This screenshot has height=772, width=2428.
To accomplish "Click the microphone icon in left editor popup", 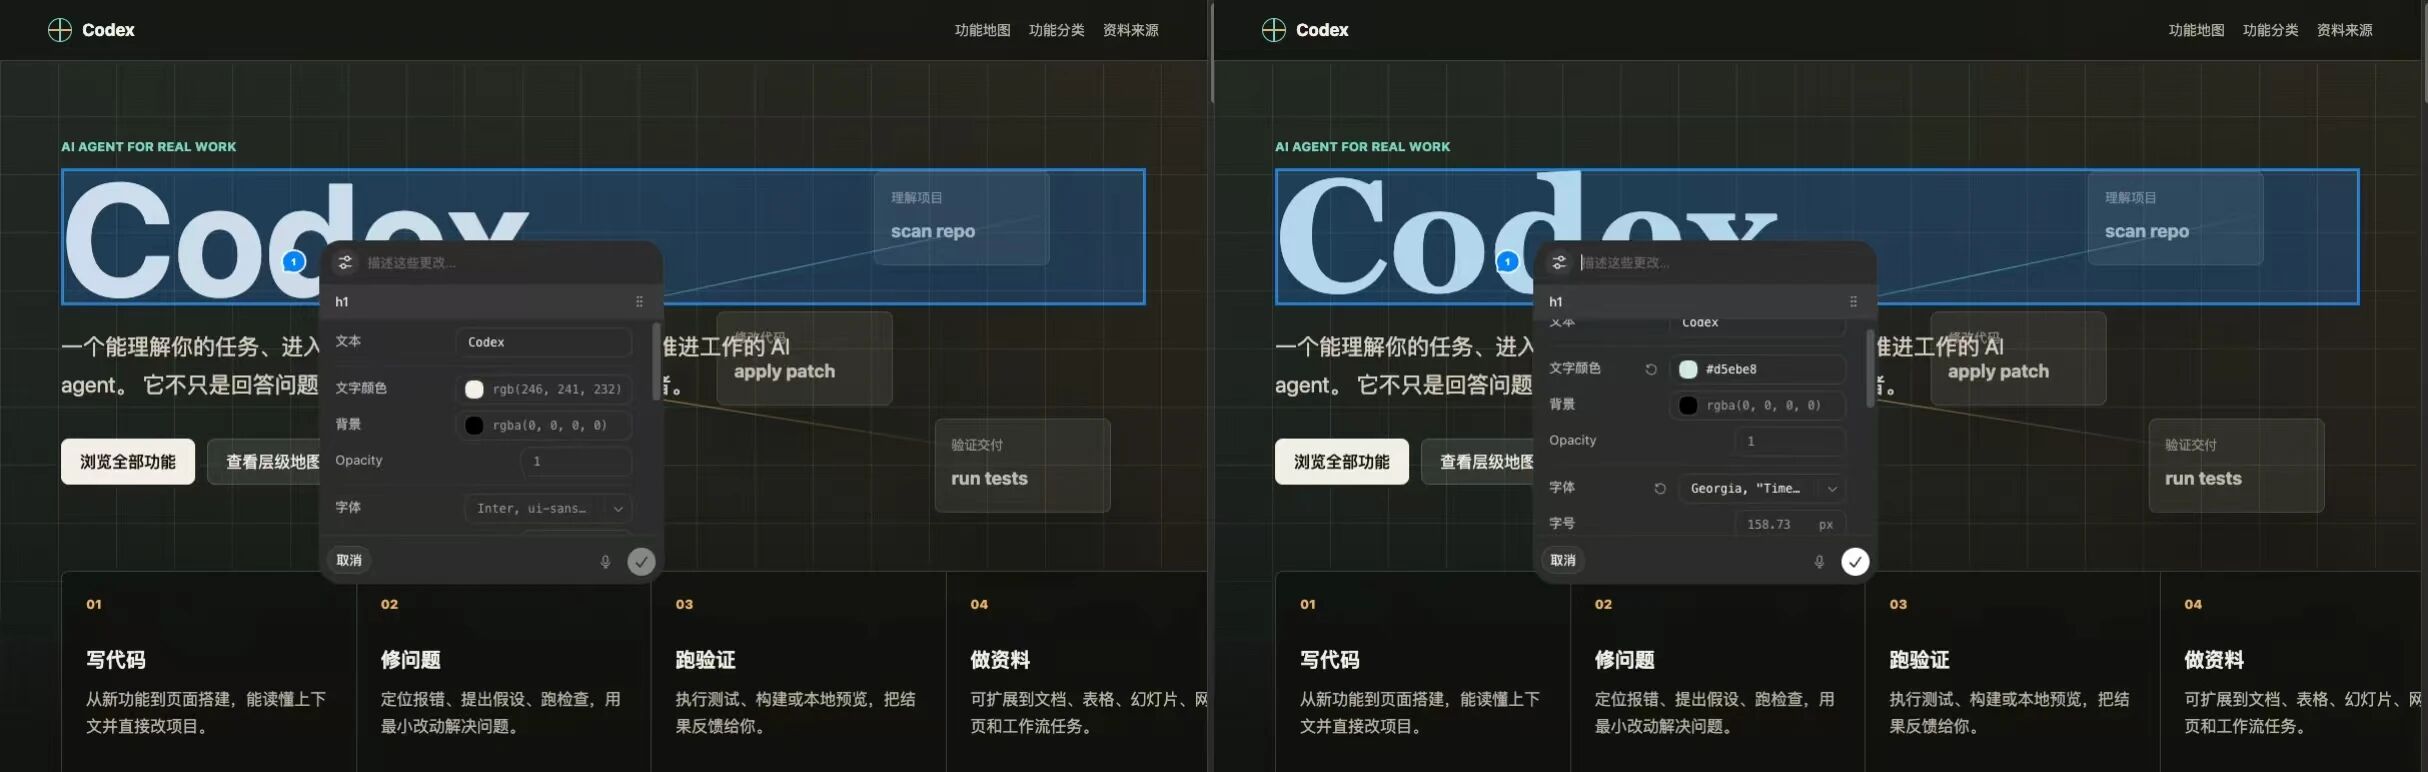I will tap(605, 561).
